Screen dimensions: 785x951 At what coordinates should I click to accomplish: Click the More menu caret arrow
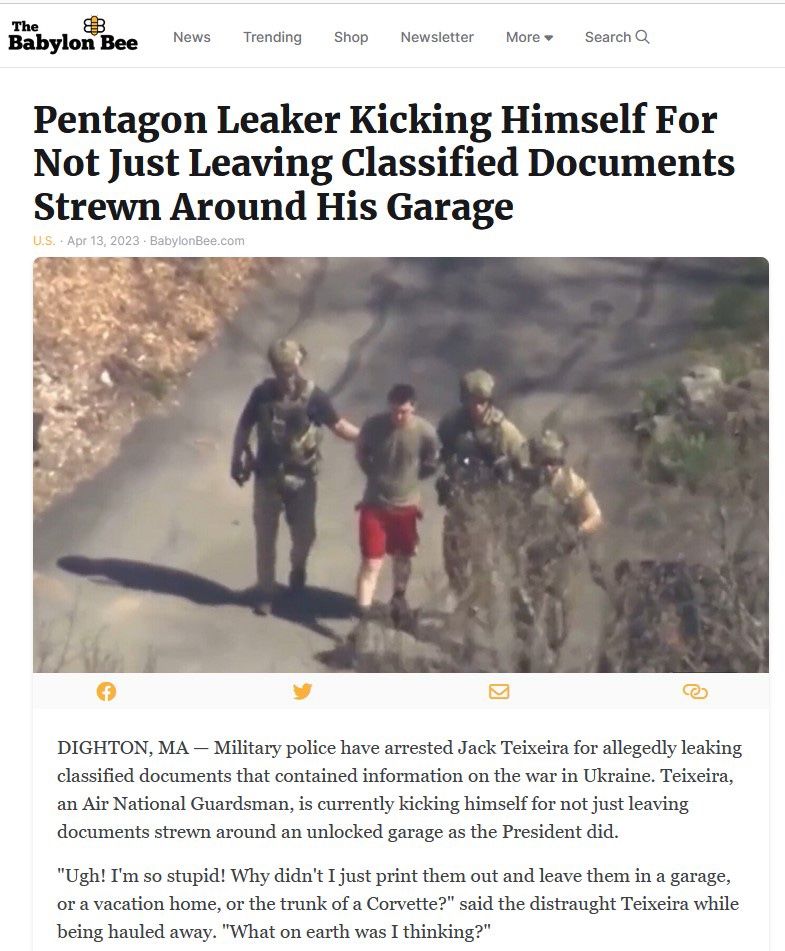pos(548,38)
